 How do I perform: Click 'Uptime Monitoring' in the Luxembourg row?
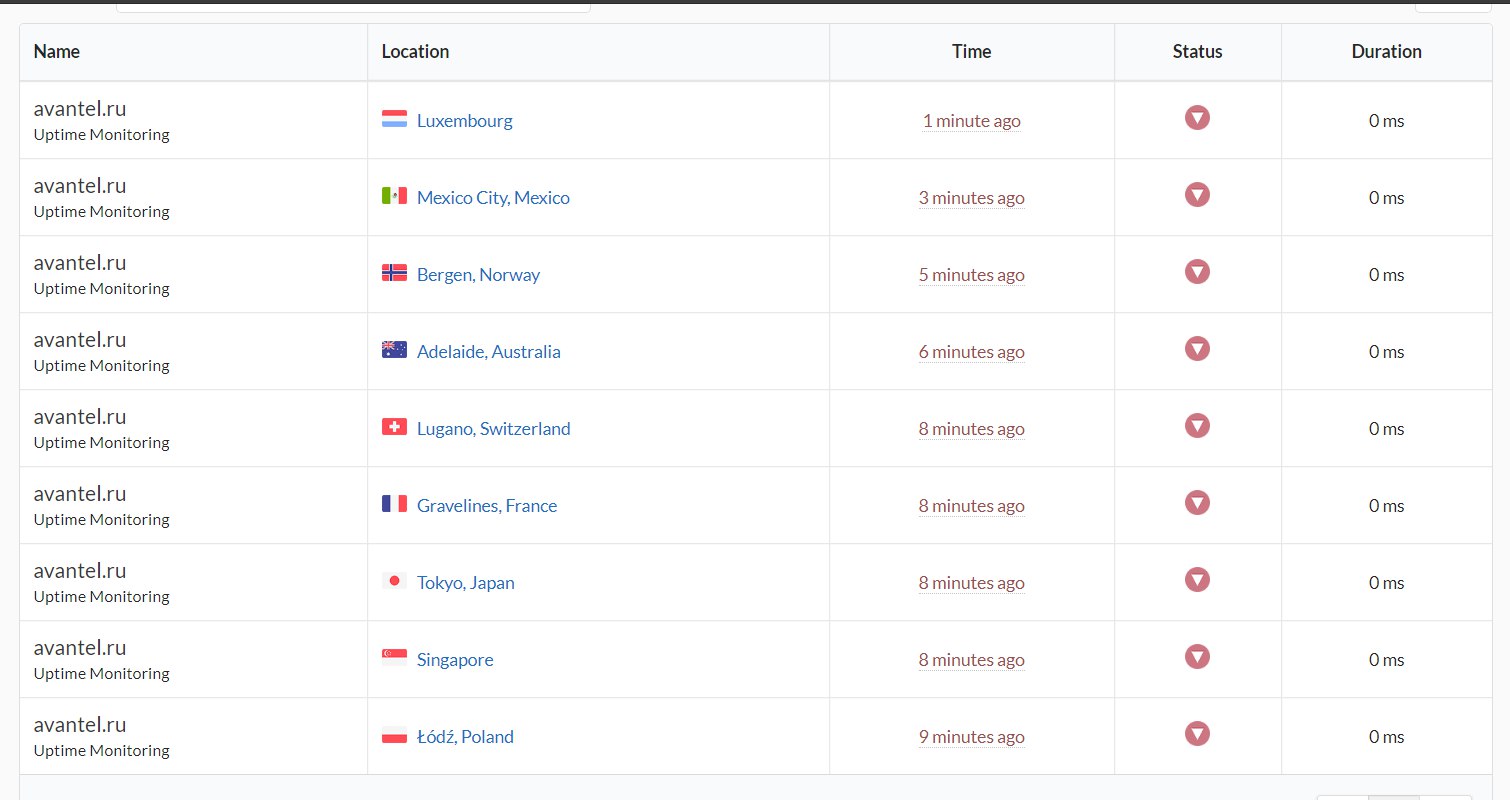point(102,134)
